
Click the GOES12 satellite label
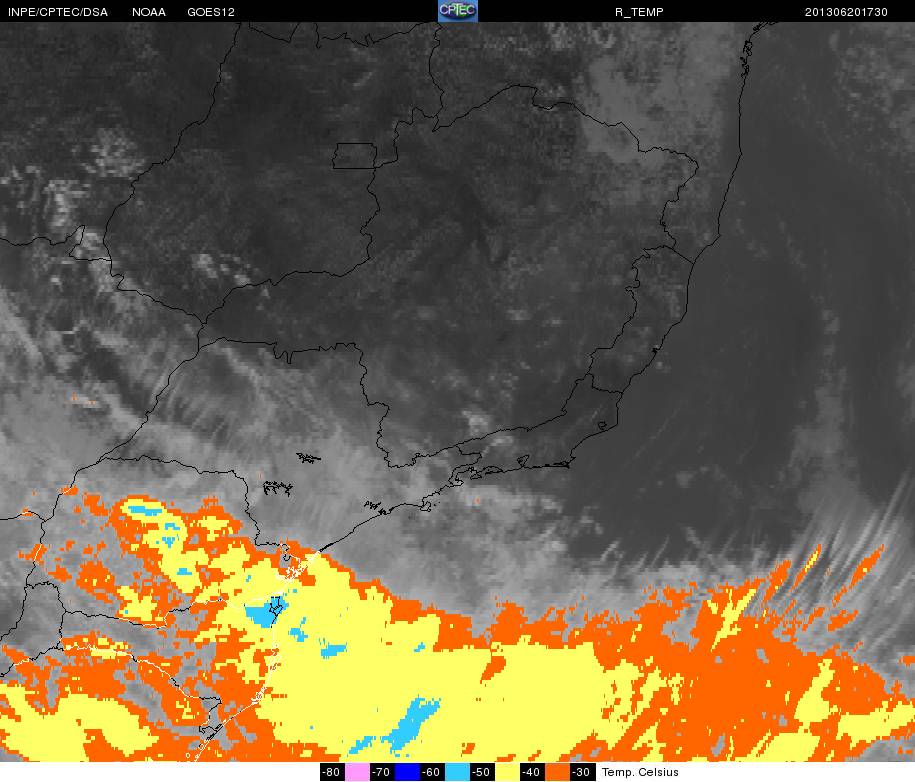(x=211, y=12)
